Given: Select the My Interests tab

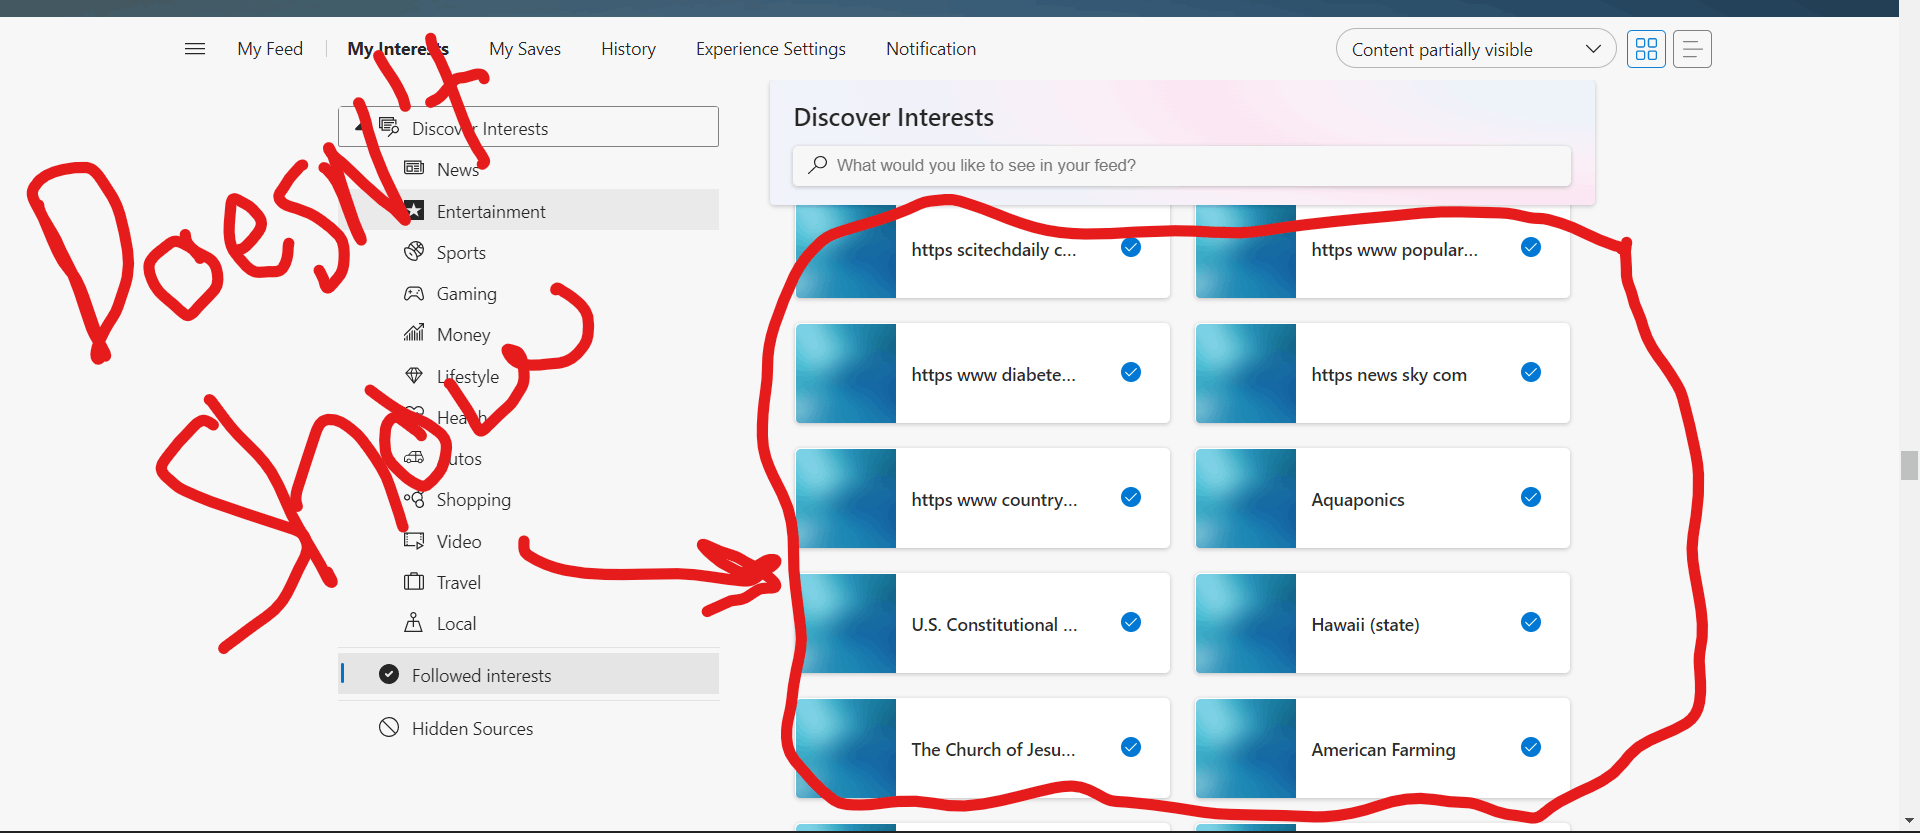Looking at the screenshot, I should 398,49.
